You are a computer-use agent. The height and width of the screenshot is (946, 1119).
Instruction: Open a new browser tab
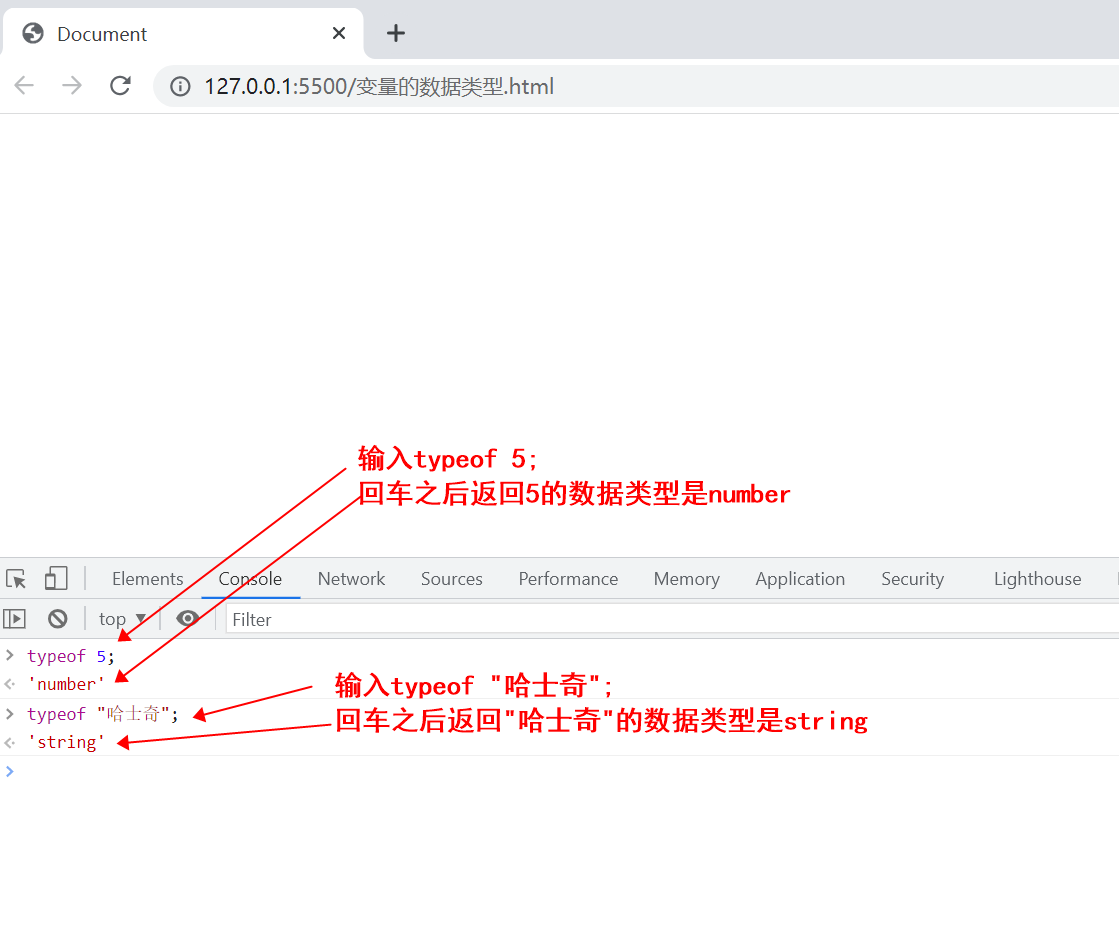[396, 33]
